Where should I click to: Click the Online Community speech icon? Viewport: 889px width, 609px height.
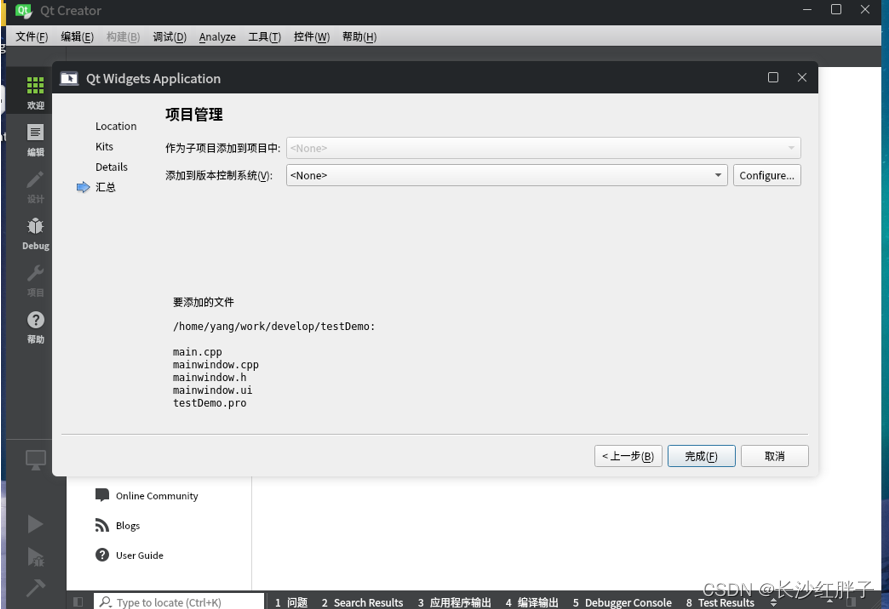(102, 495)
